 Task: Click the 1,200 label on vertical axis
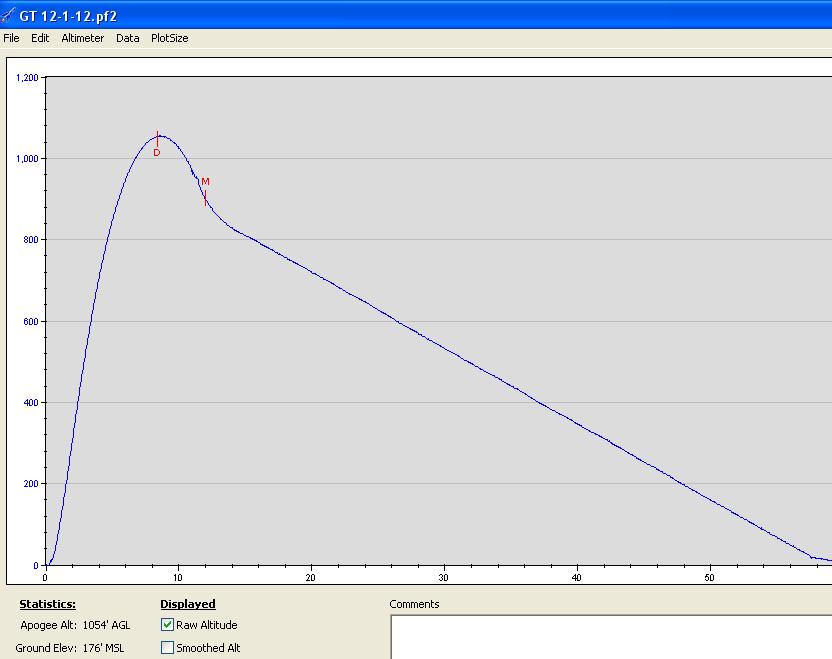pos(28,78)
